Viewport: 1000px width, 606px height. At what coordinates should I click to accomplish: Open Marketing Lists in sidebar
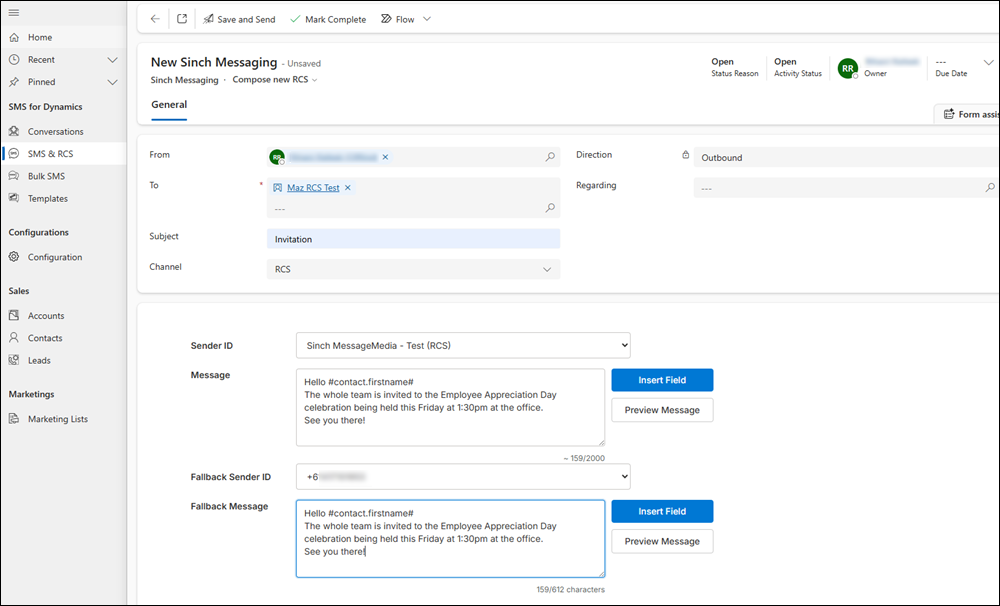point(64,419)
